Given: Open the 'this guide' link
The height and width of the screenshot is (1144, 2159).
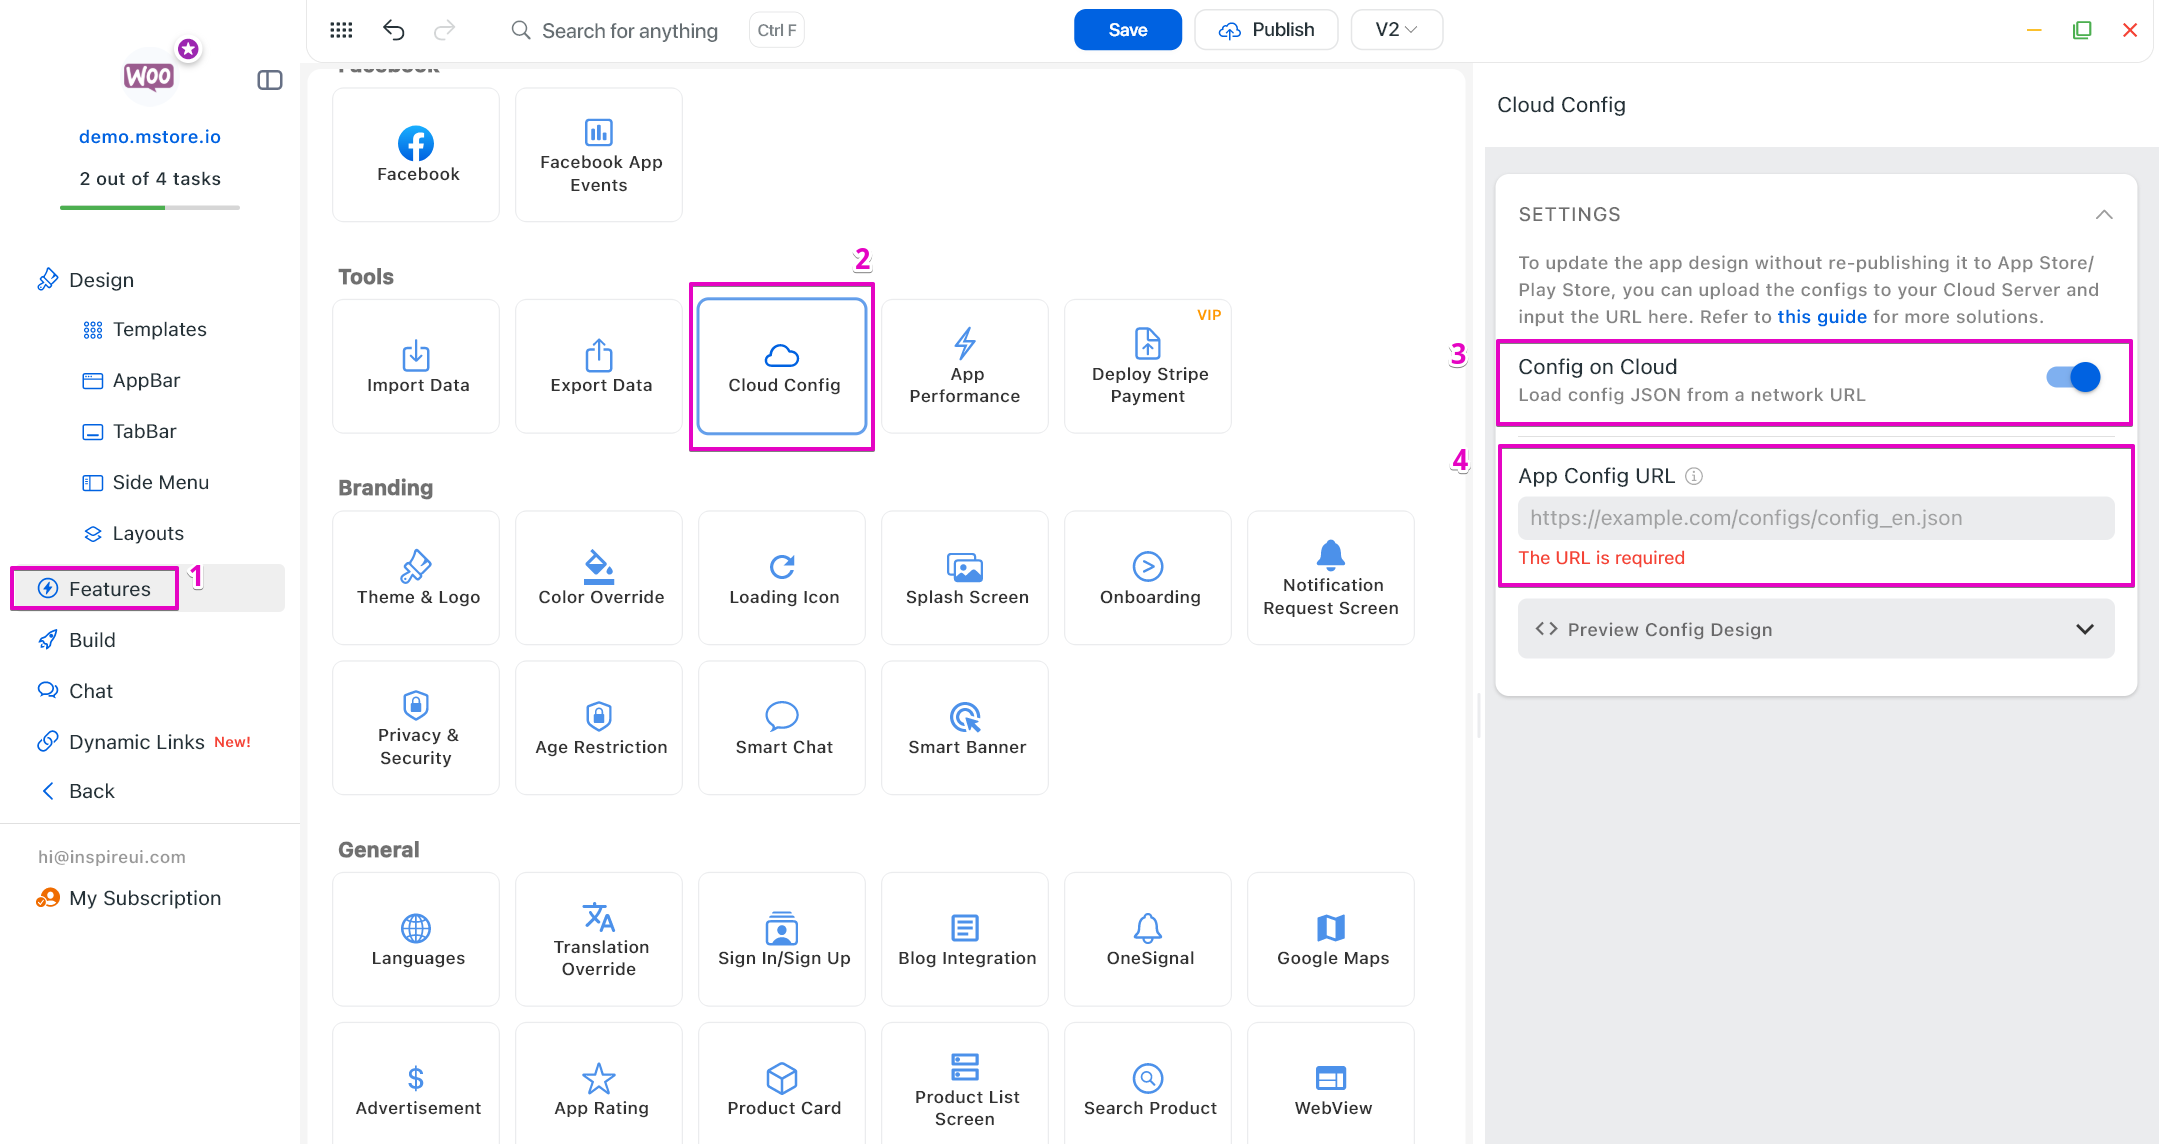Looking at the screenshot, I should point(1821,317).
